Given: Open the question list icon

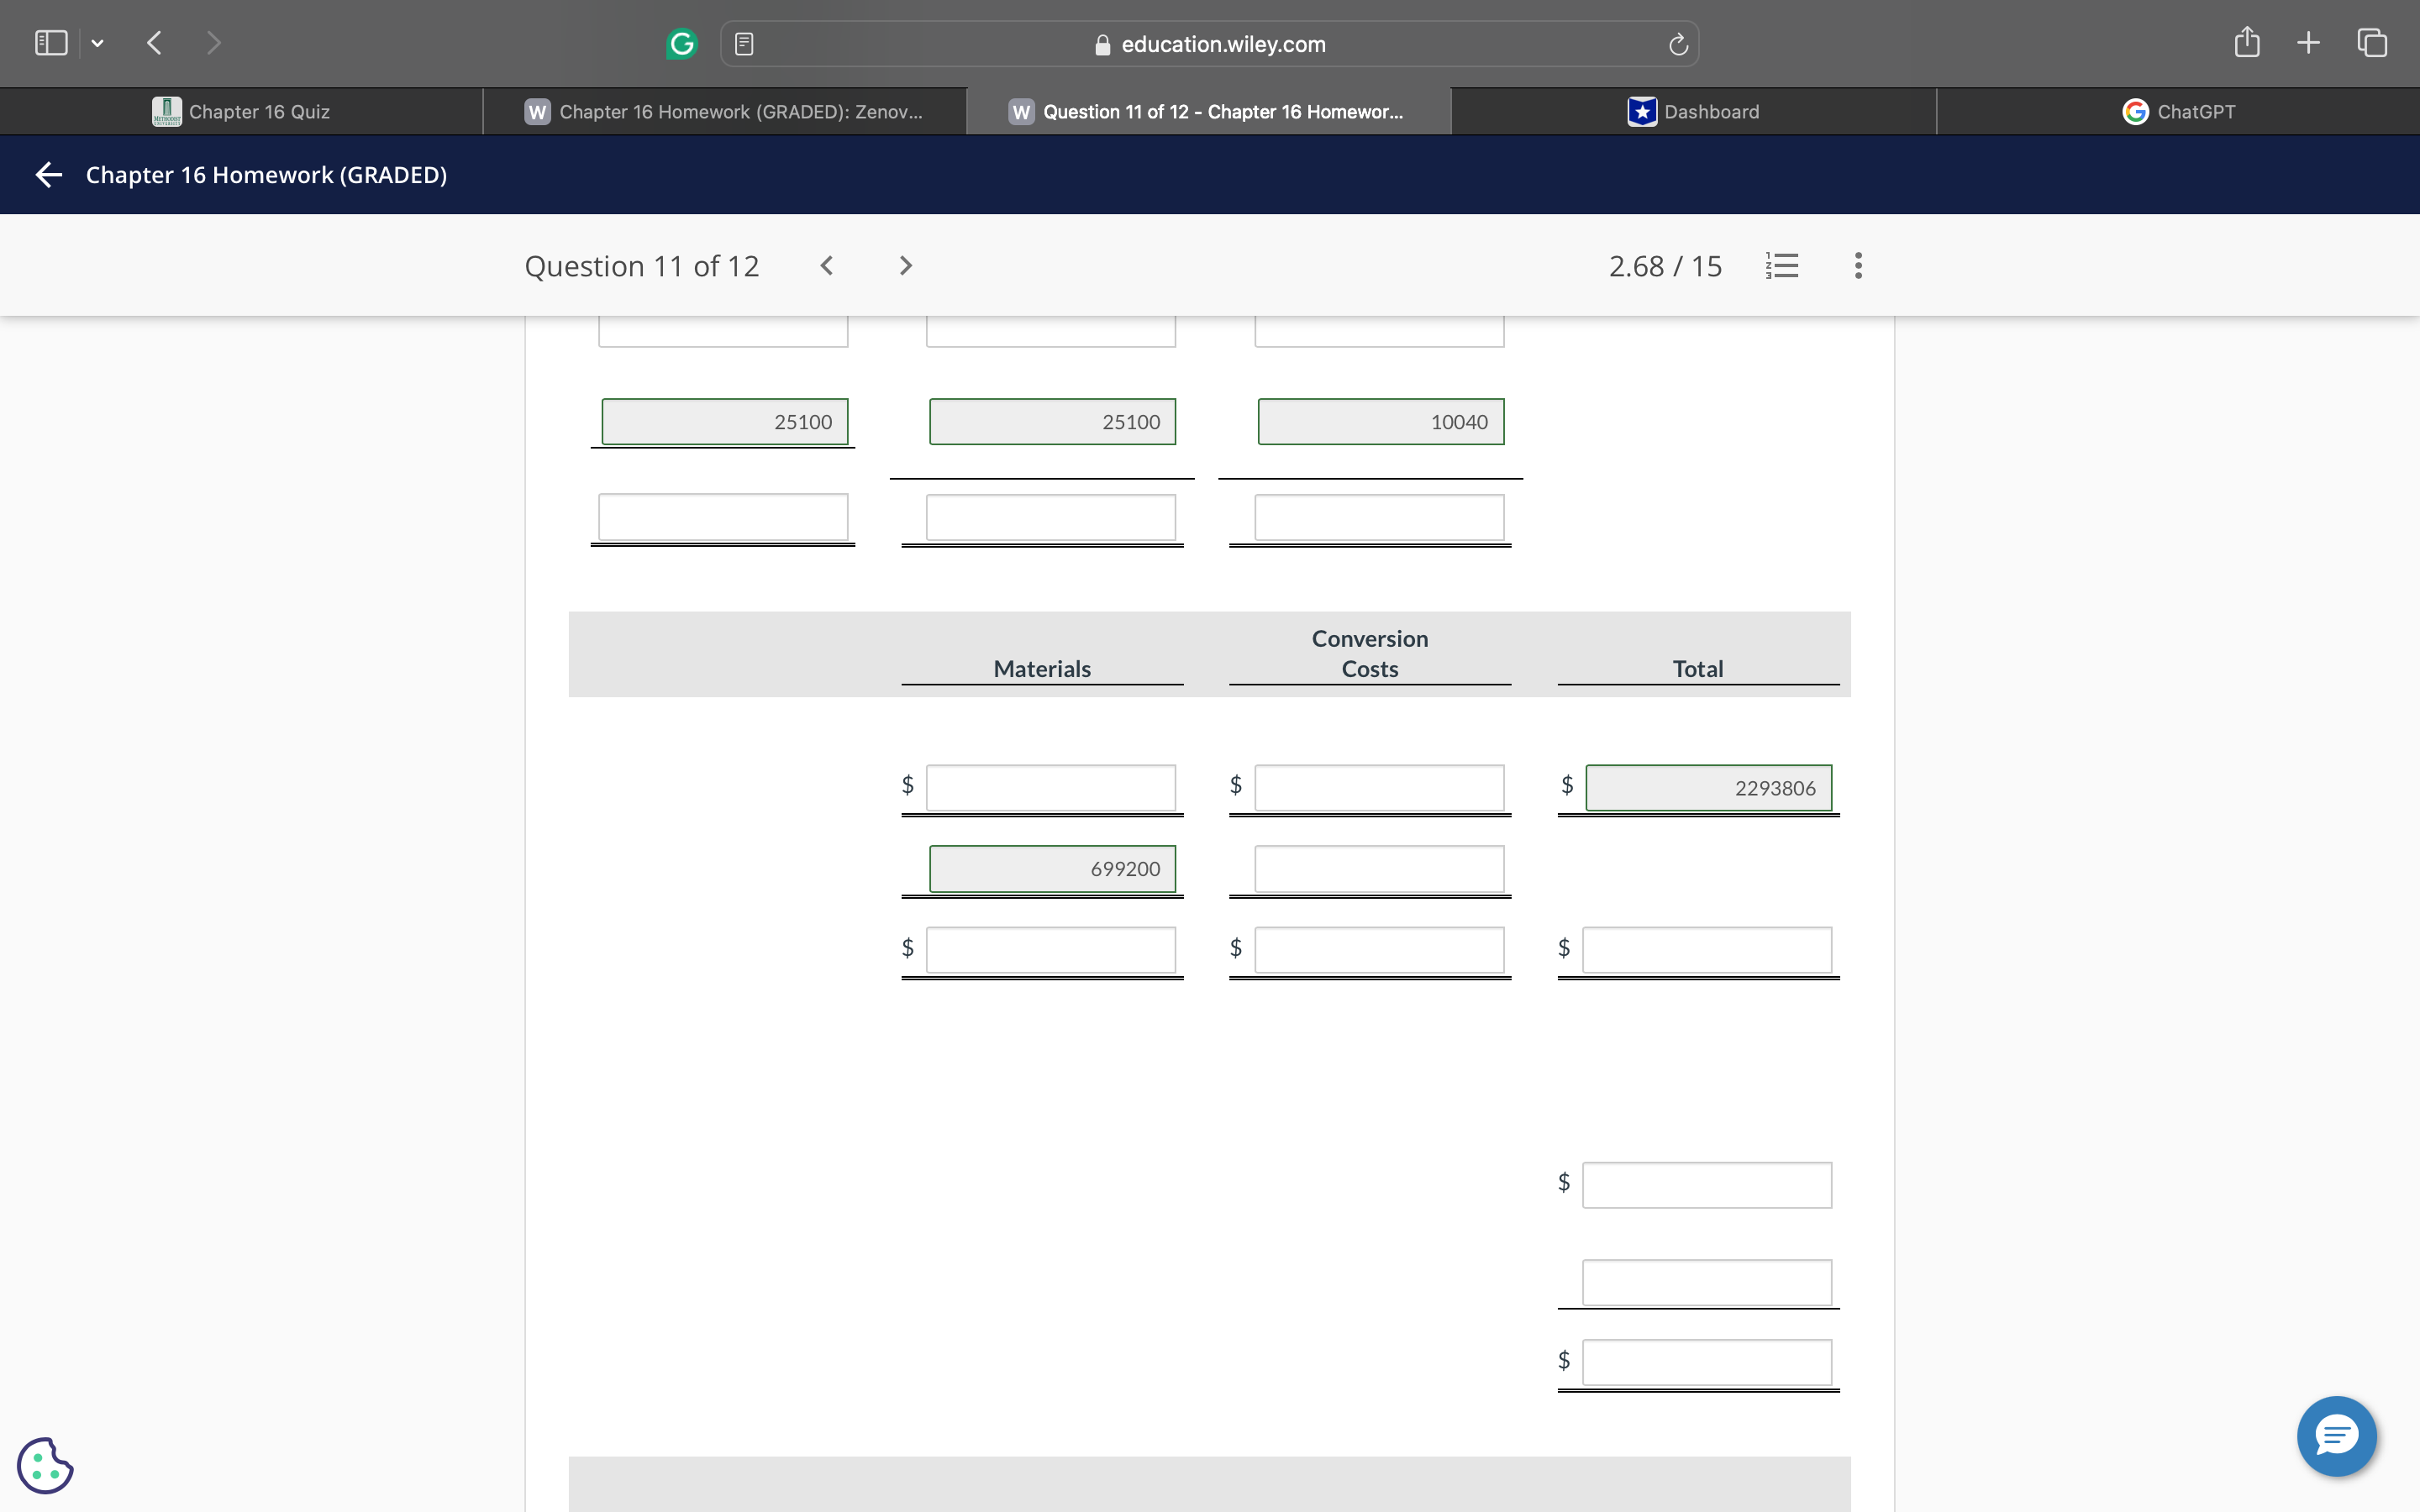Looking at the screenshot, I should [1782, 265].
